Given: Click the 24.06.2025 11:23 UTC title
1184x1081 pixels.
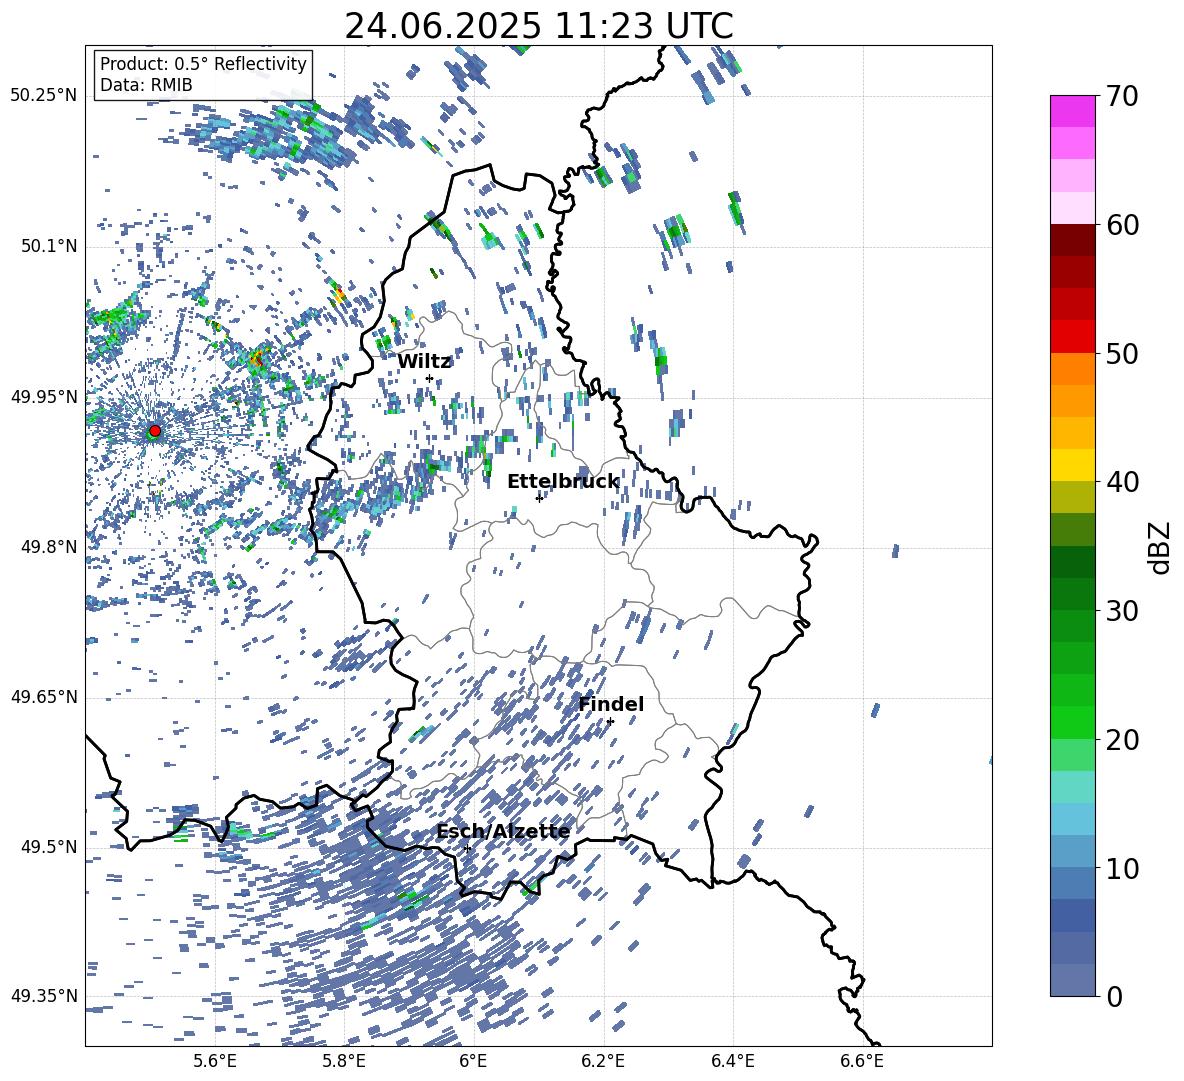Looking at the screenshot, I should (x=539, y=26).
